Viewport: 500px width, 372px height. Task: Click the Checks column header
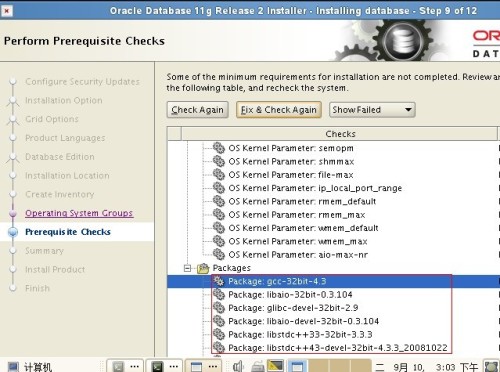click(340, 134)
